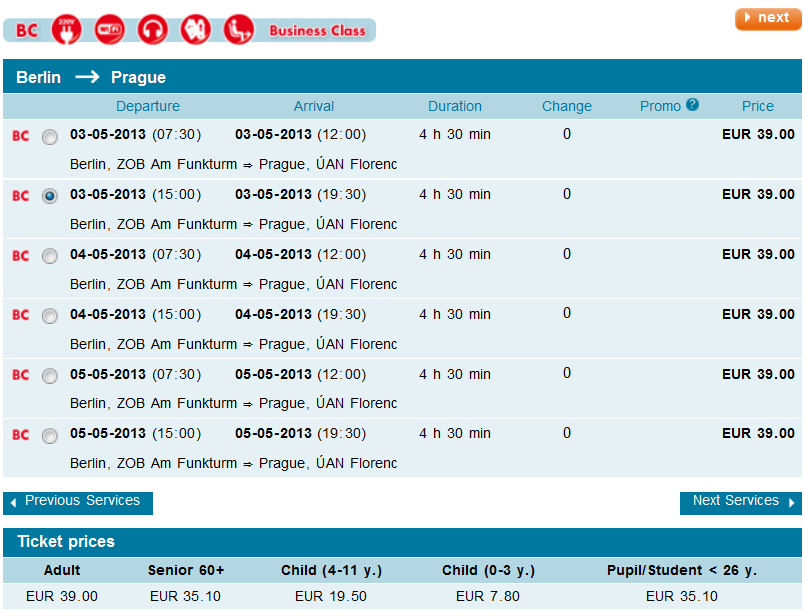Go to Previous Services
This screenshot has width=805, height=613.
coord(78,501)
